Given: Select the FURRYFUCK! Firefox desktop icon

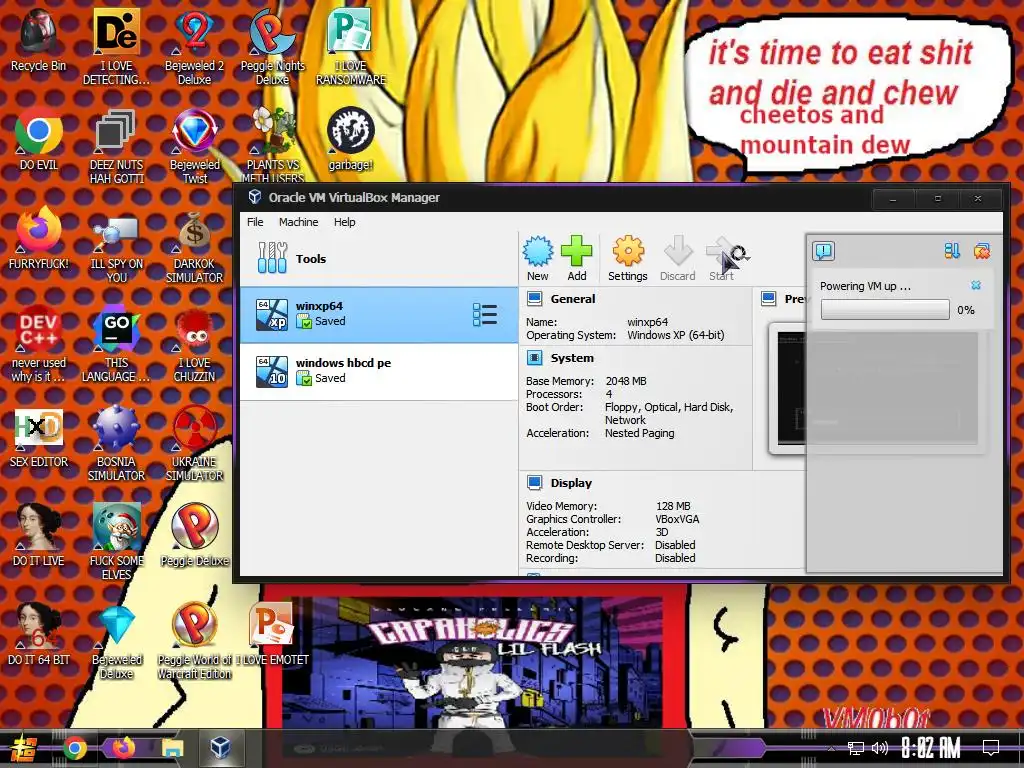Looking at the screenshot, I should pos(39,238).
